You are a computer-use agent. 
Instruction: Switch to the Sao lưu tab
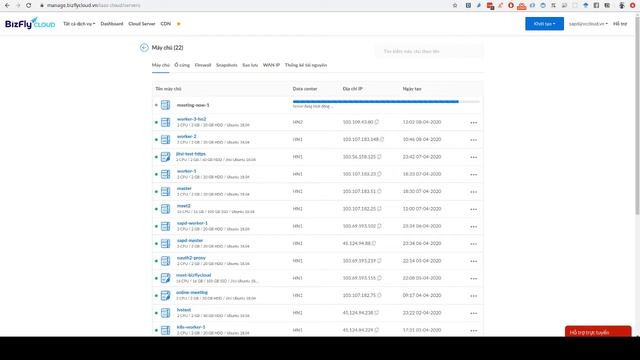(x=250, y=65)
